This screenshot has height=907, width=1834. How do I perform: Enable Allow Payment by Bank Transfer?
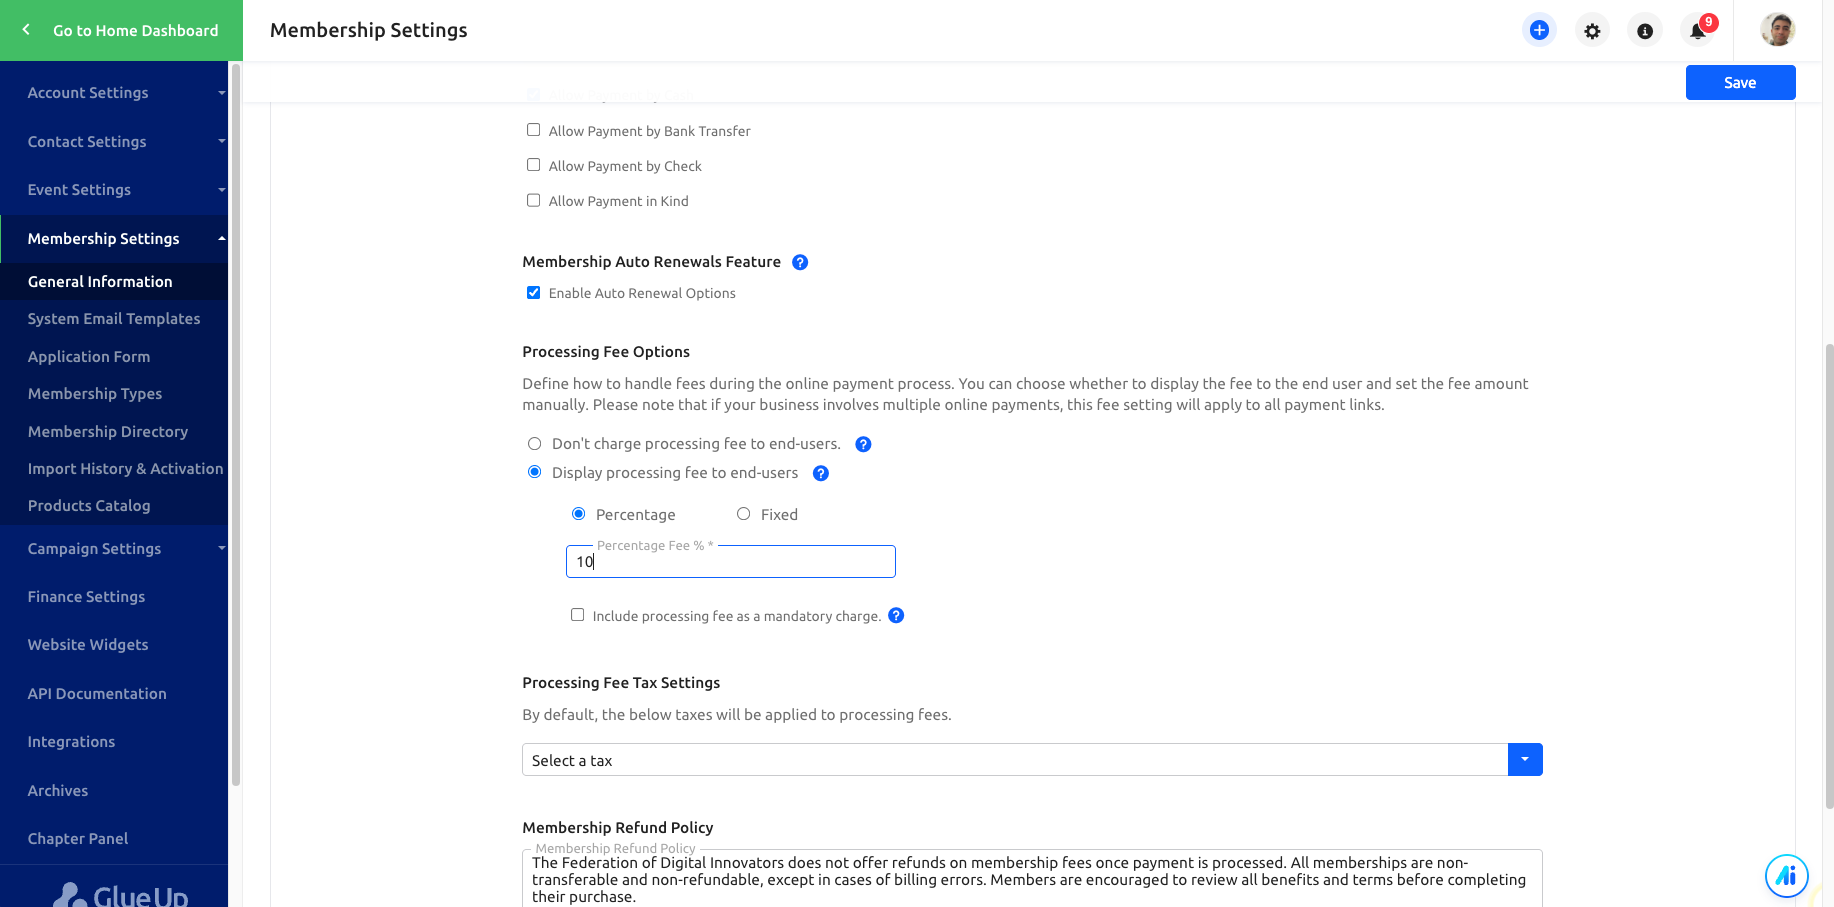[533, 130]
